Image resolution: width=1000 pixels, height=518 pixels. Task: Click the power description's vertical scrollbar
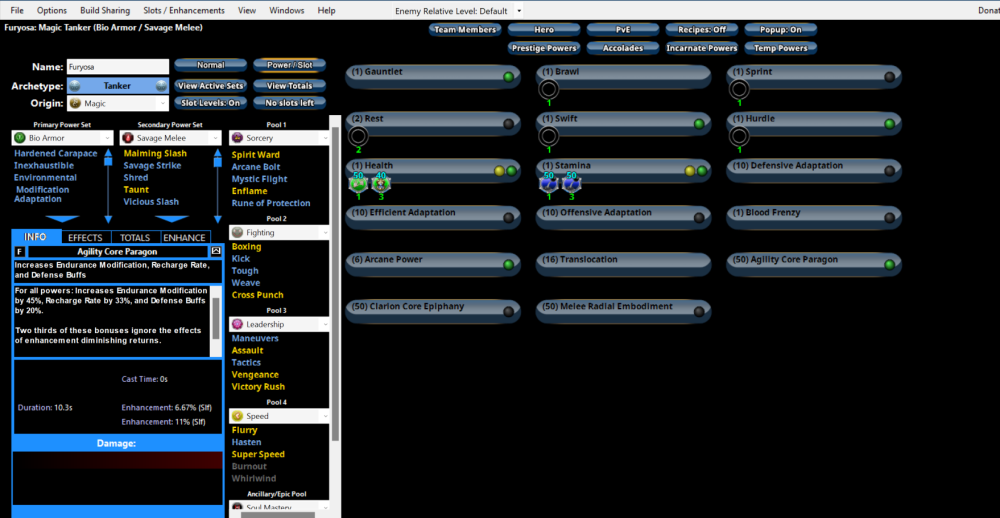[x=217, y=320]
